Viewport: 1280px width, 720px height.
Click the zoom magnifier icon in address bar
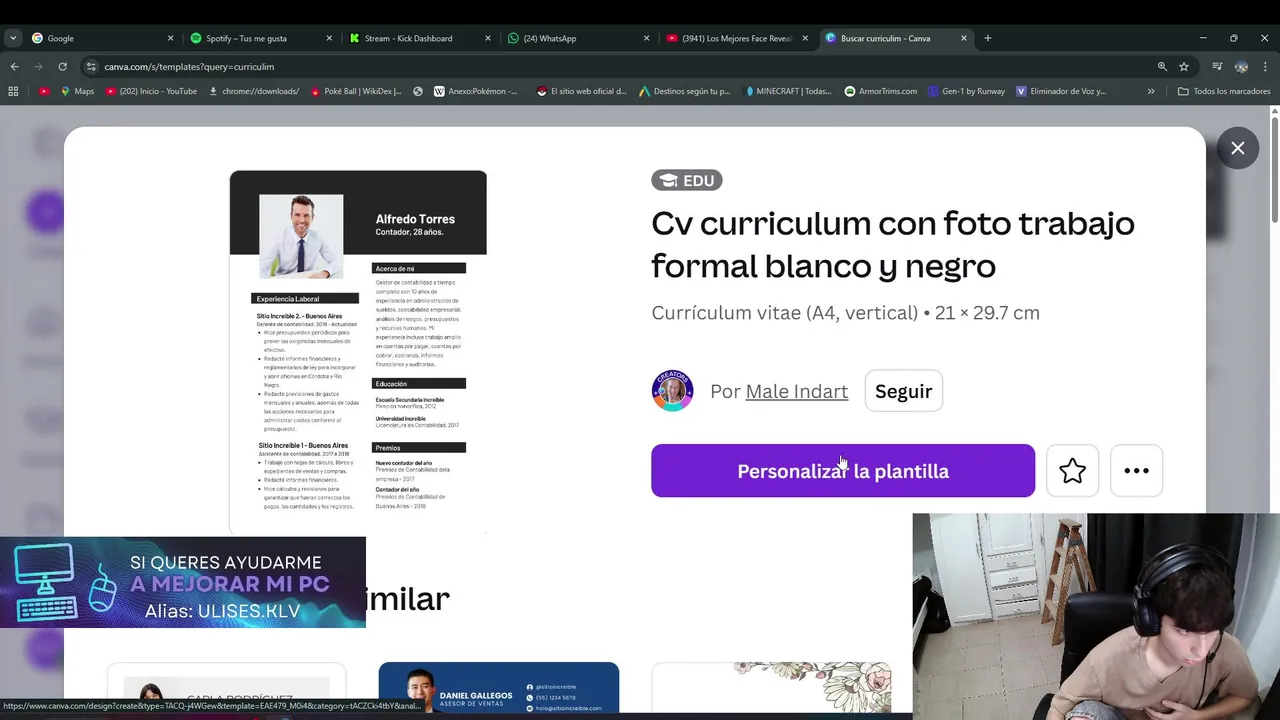tap(1162, 66)
